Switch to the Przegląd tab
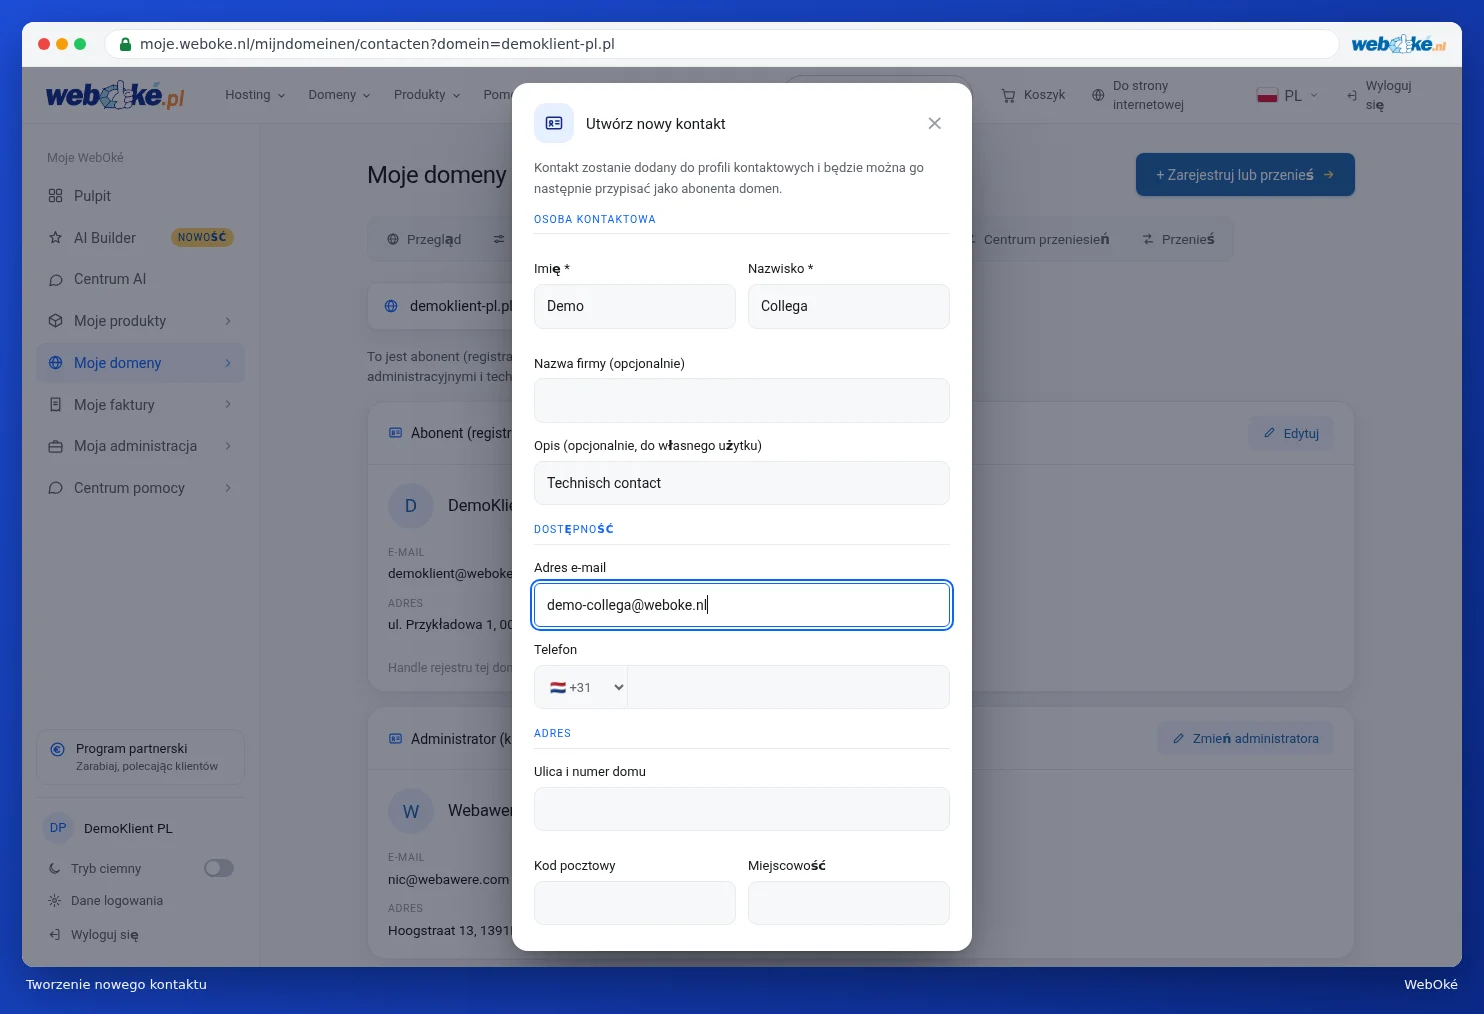 (424, 239)
